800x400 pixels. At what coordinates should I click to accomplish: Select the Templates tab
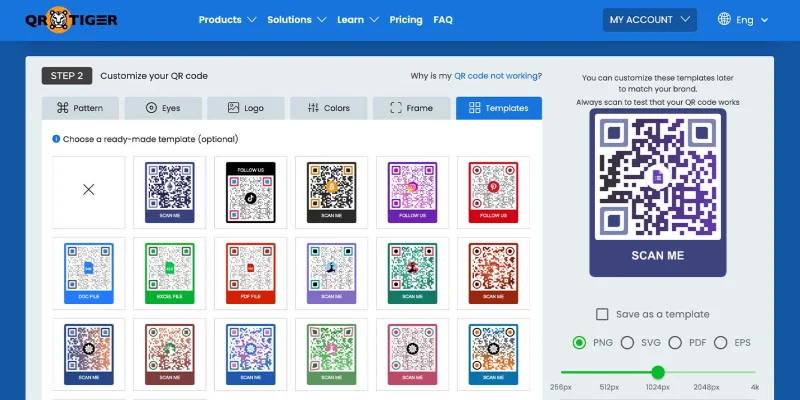(499, 108)
